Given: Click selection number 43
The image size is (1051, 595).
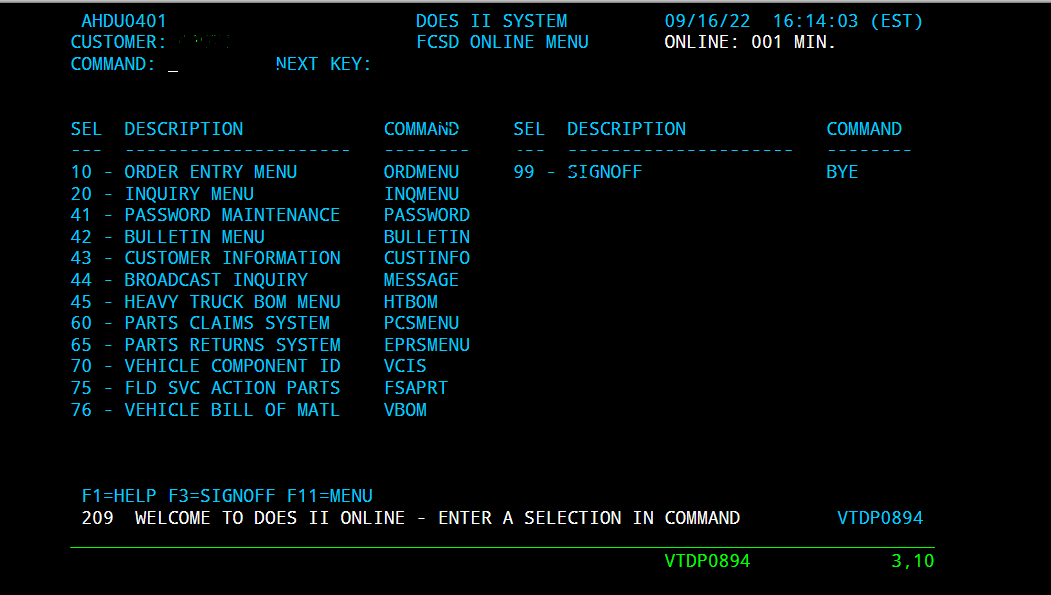Looking at the screenshot, I should (x=81, y=258).
